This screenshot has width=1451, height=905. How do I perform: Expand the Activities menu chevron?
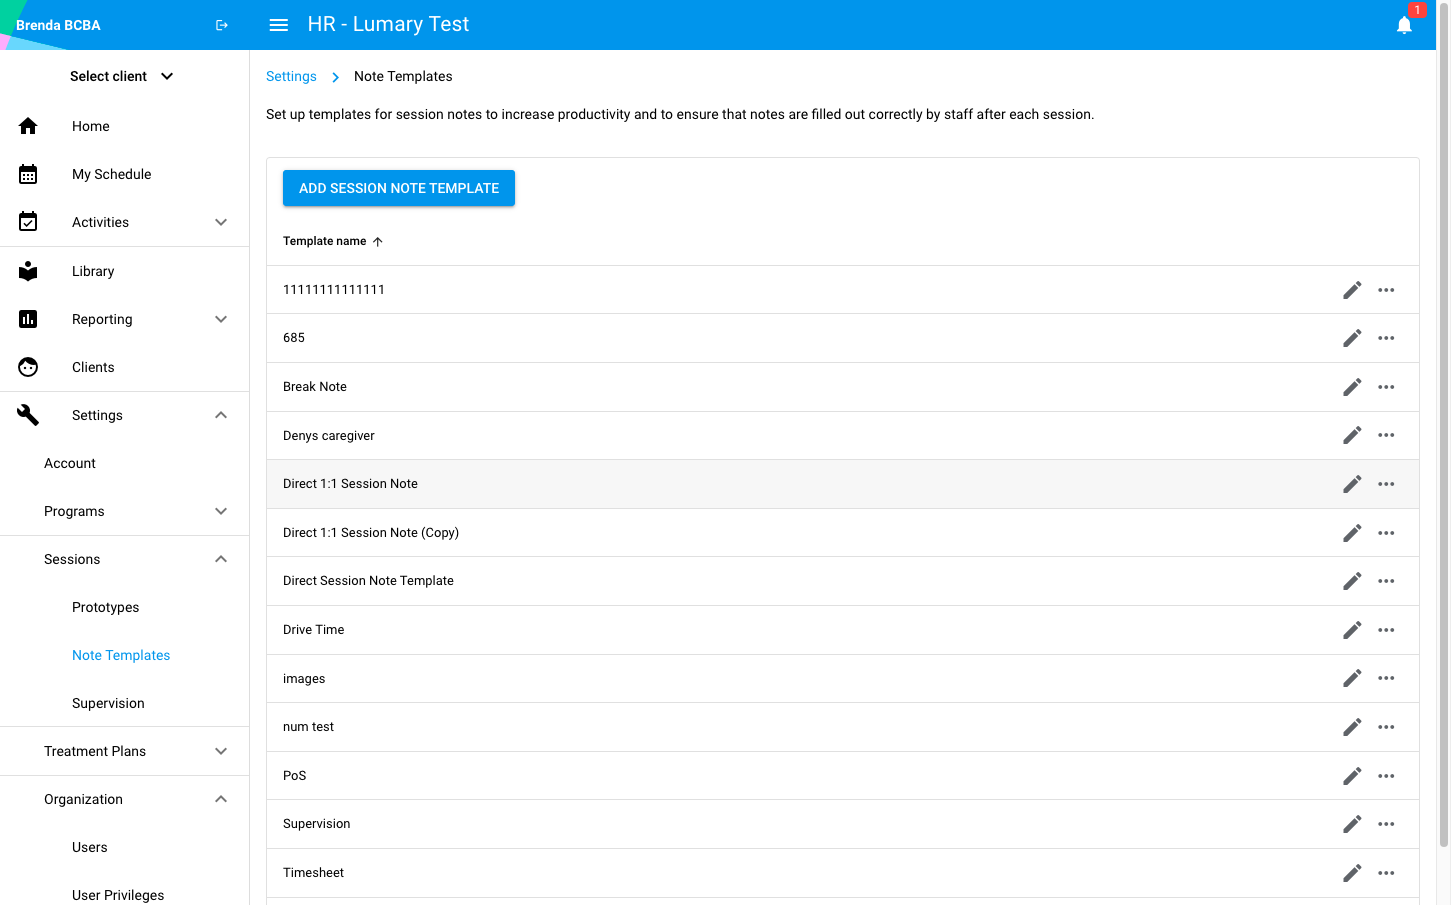tap(221, 222)
